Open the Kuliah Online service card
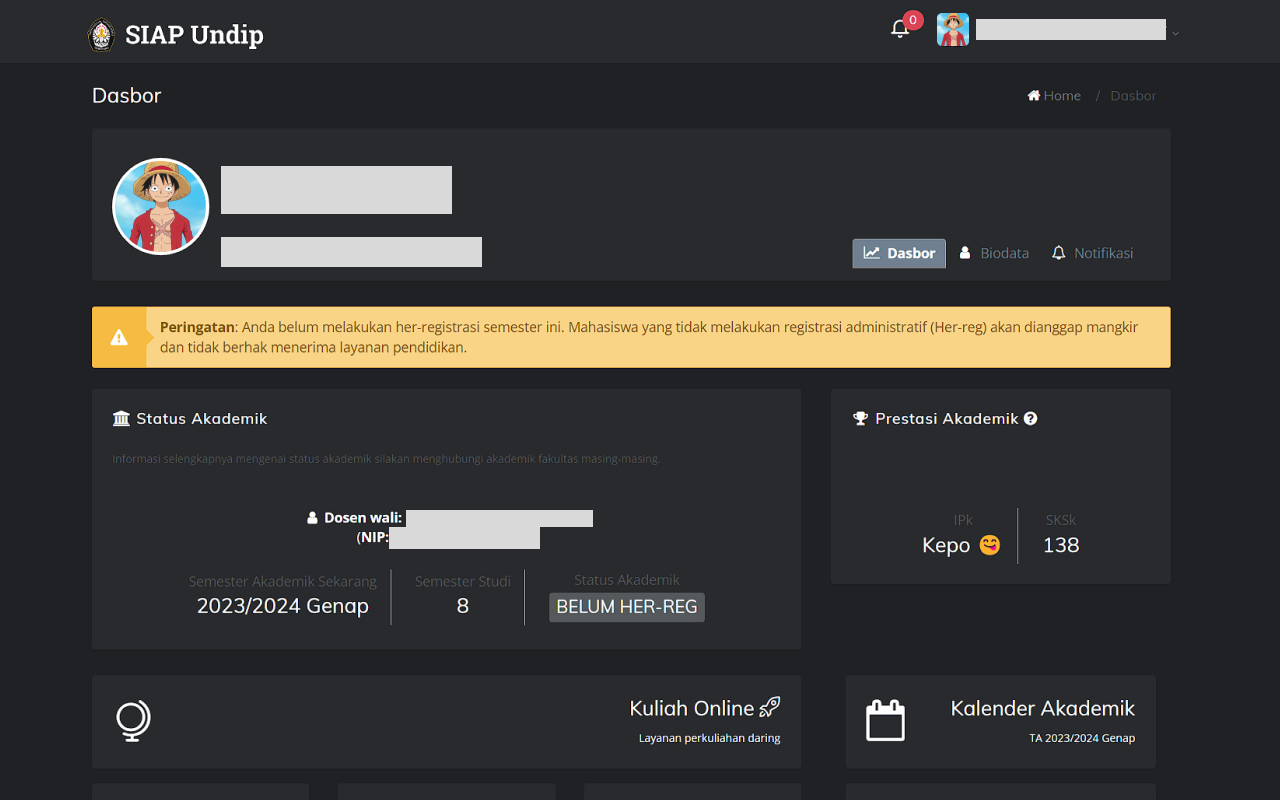This screenshot has width=1280, height=800. (446, 721)
